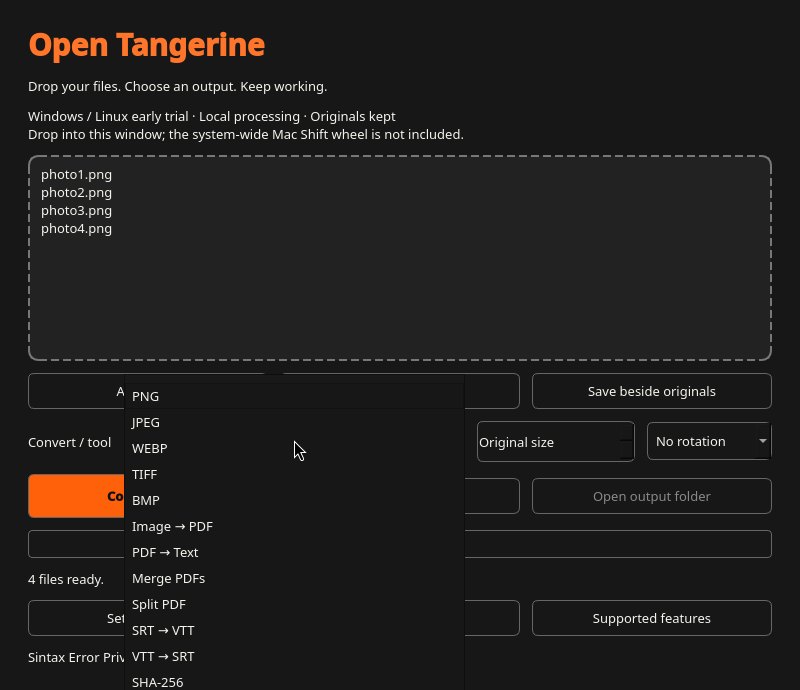
Task: Select photo2.png in the file list
Action: click(x=77, y=192)
